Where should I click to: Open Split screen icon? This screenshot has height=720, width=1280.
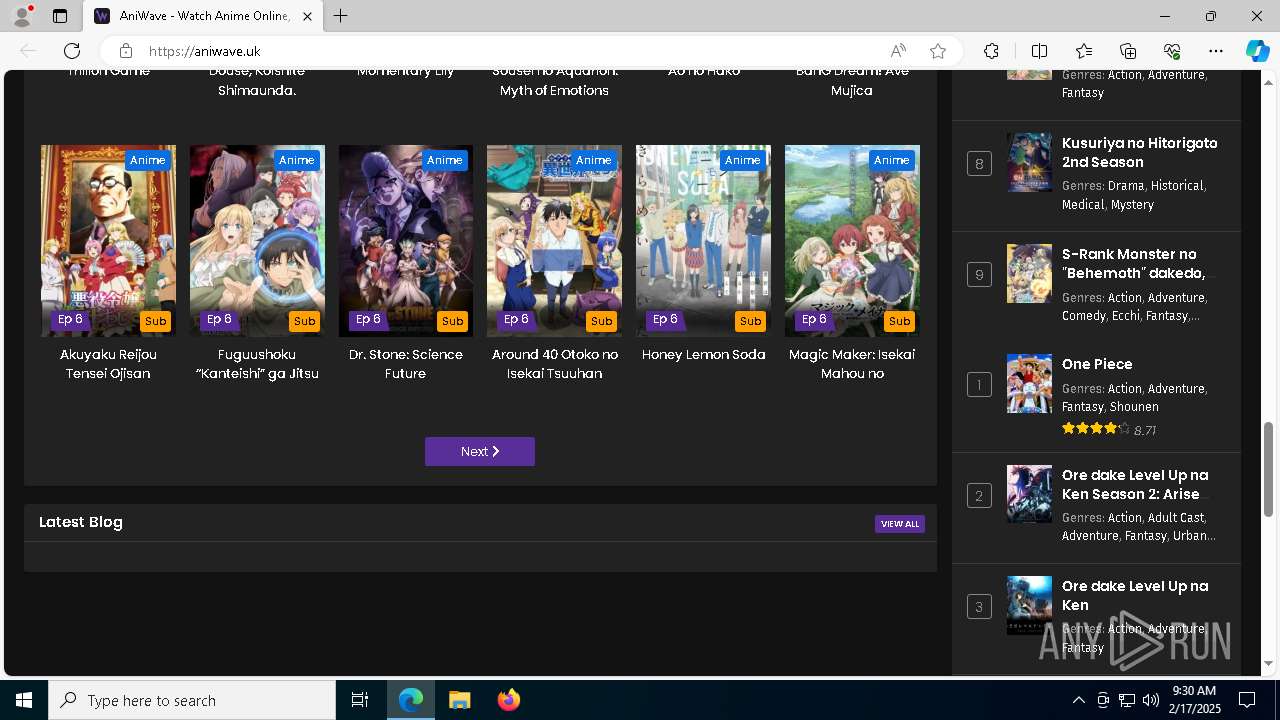pyautogui.click(x=1039, y=51)
